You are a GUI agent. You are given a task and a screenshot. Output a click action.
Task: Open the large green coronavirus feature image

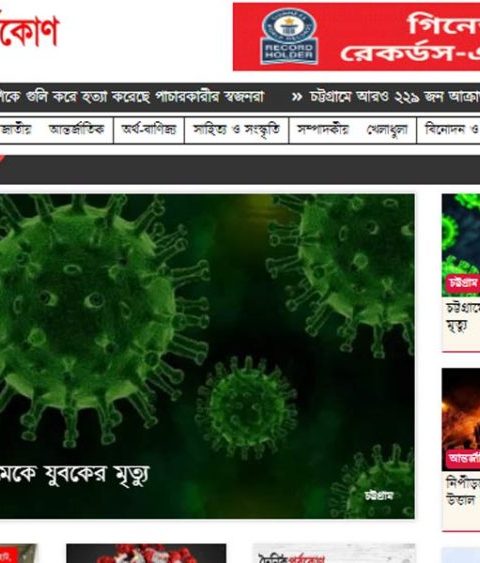pos(207,356)
